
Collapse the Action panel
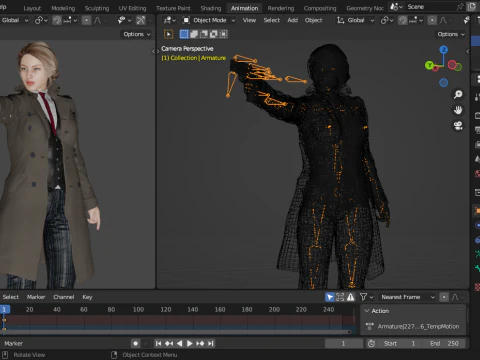pos(367,311)
